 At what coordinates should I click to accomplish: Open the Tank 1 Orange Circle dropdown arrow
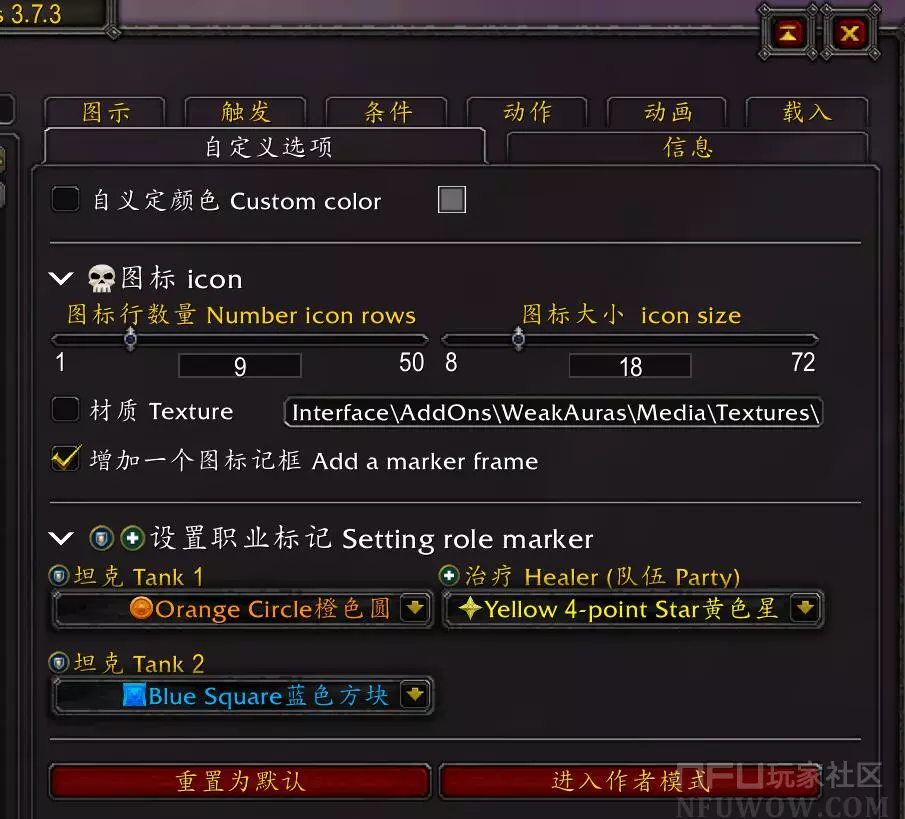pos(414,608)
